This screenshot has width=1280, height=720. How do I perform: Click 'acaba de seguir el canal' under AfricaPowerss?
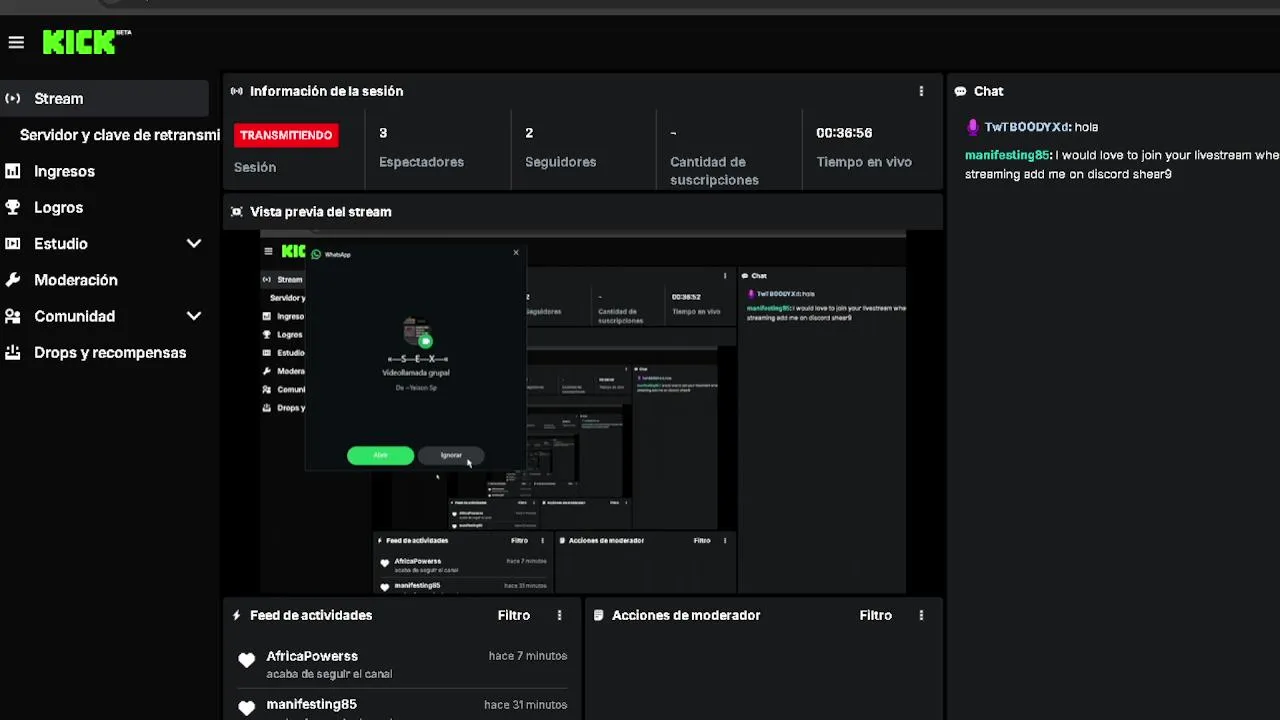point(329,674)
